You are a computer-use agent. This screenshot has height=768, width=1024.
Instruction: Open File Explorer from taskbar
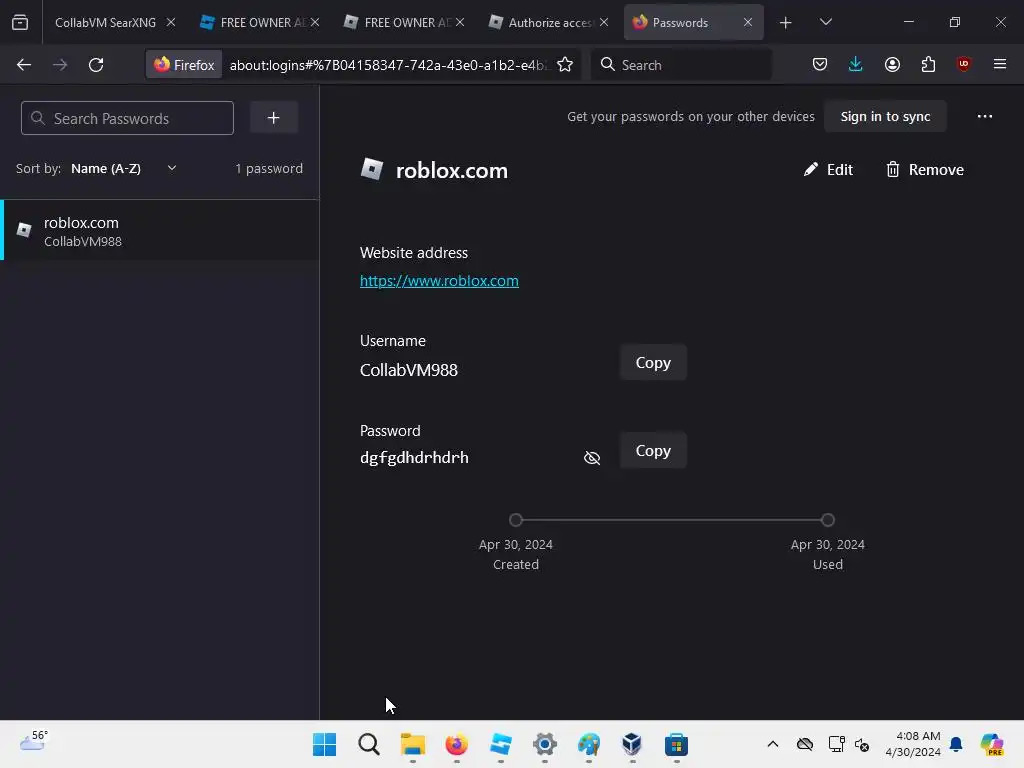tap(413, 744)
